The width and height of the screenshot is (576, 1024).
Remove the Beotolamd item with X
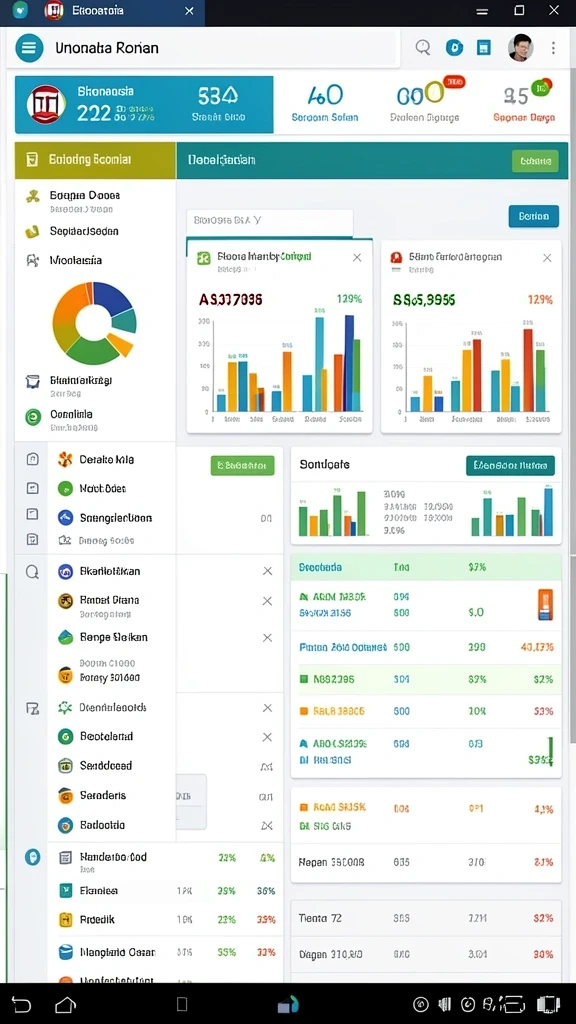(x=267, y=737)
